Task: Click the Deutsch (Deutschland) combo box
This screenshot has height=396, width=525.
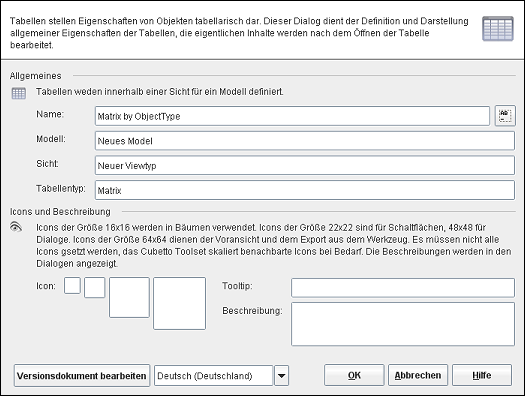Action: click(221, 376)
